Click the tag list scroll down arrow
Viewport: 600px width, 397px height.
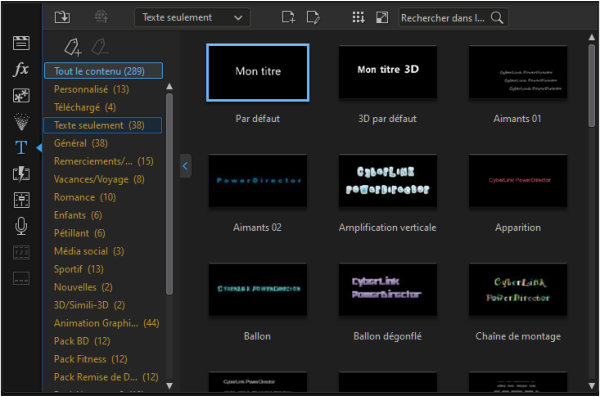point(170,386)
